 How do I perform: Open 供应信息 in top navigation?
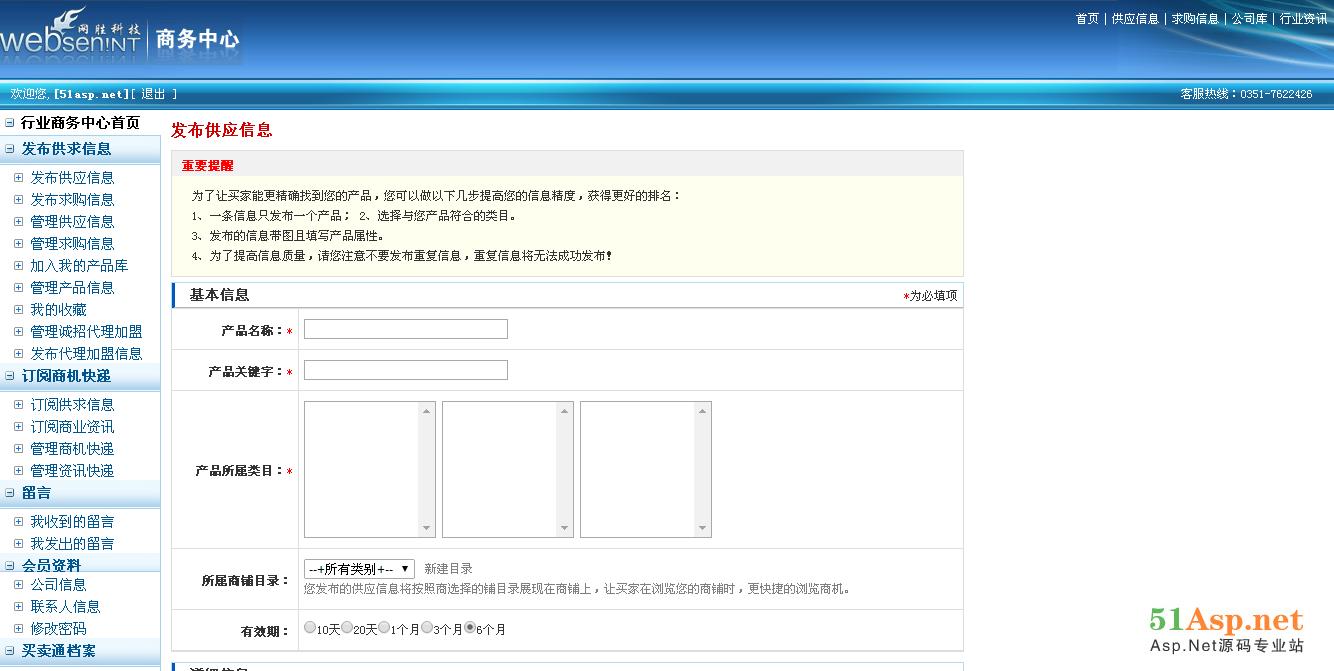[1135, 19]
